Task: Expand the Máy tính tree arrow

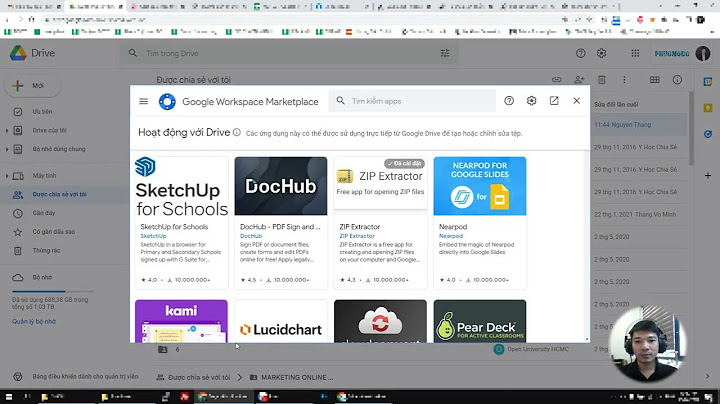Action: pos(7,176)
